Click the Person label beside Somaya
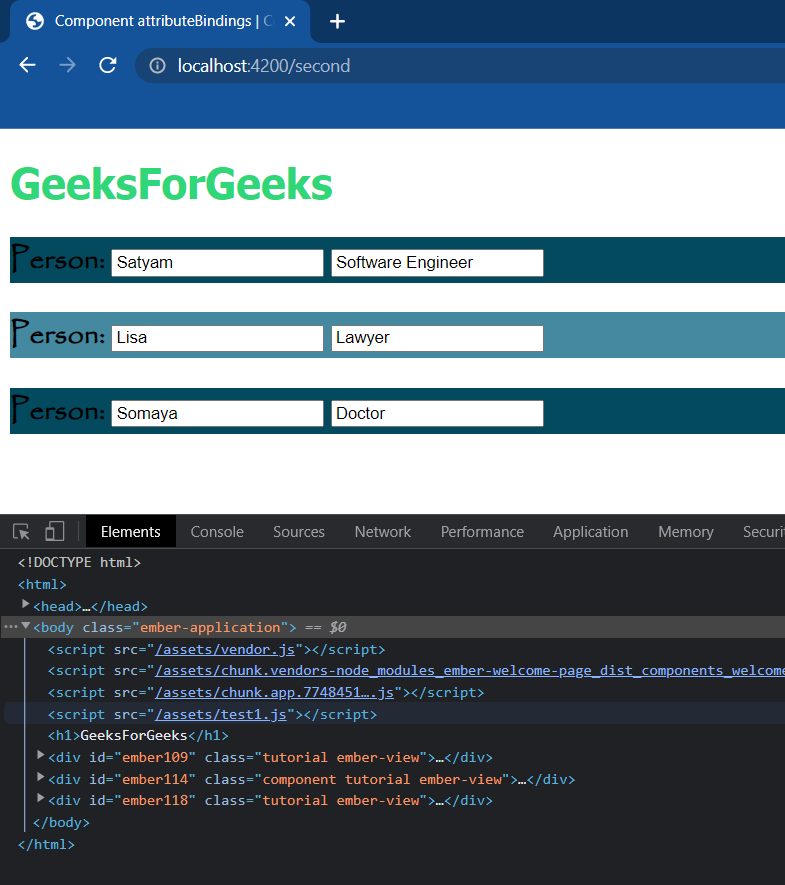Image resolution: width=785 pixels, height=885 pixels. [x=58, y=410]
